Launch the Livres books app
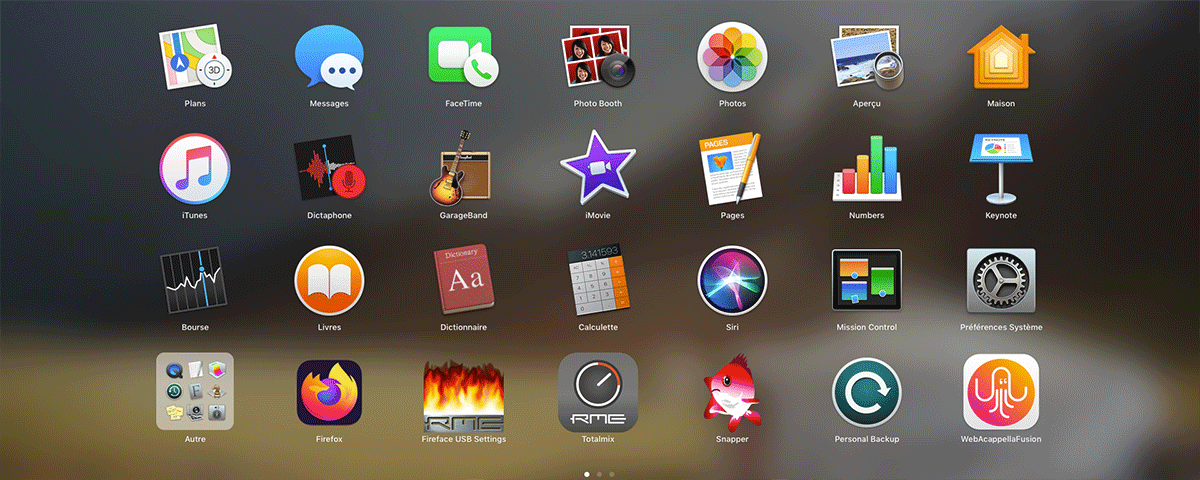Viewport: 1200px width, 480px height. tap(329, 281)
